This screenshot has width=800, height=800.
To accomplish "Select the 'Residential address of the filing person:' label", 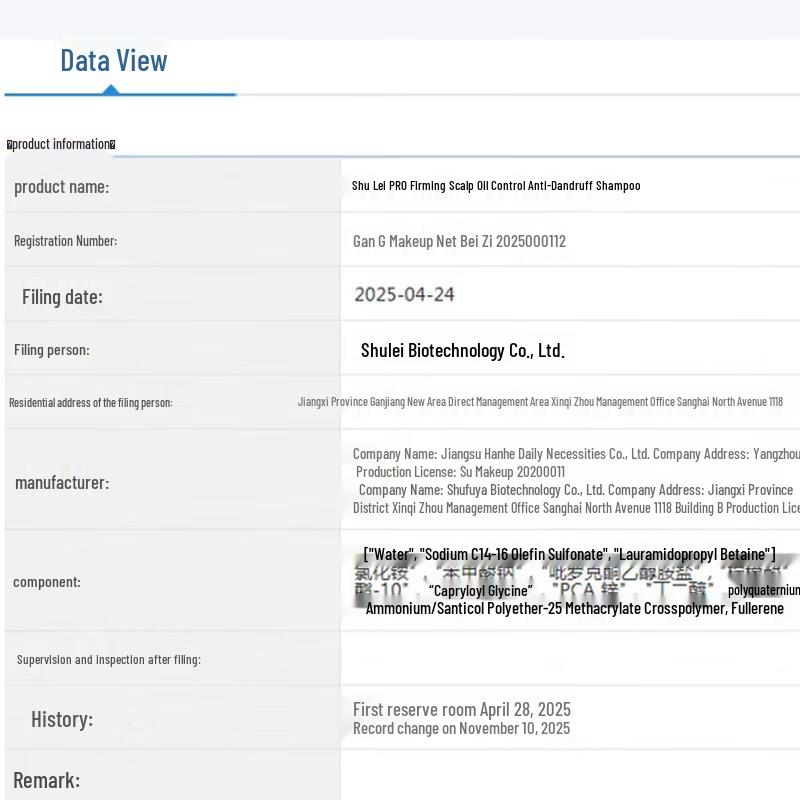I will pos(91,403).
